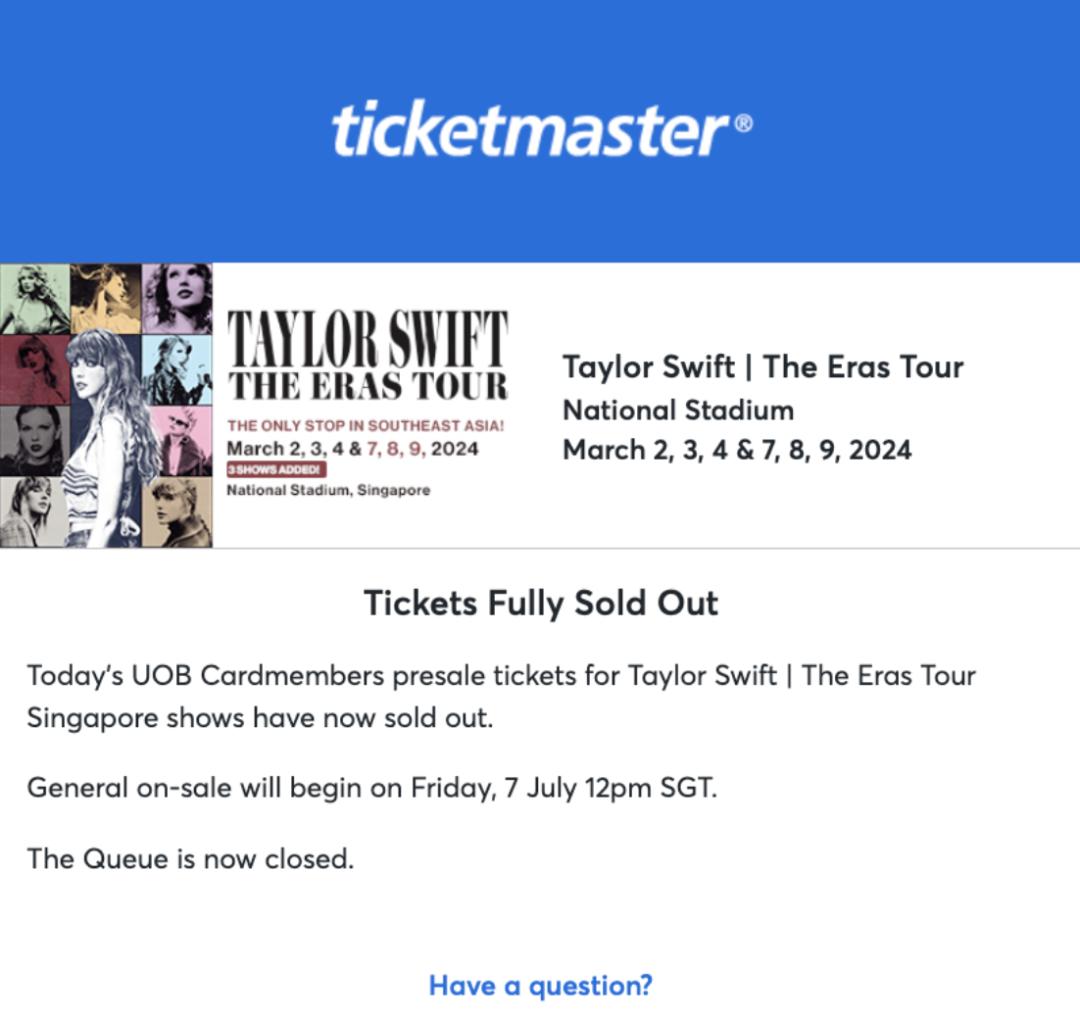Click the event dates 'March 2, 3, 4 & 7, 8, 9, 2024' on right
This screenshot has height=1017, width=1080.
(x=737, y=450)
